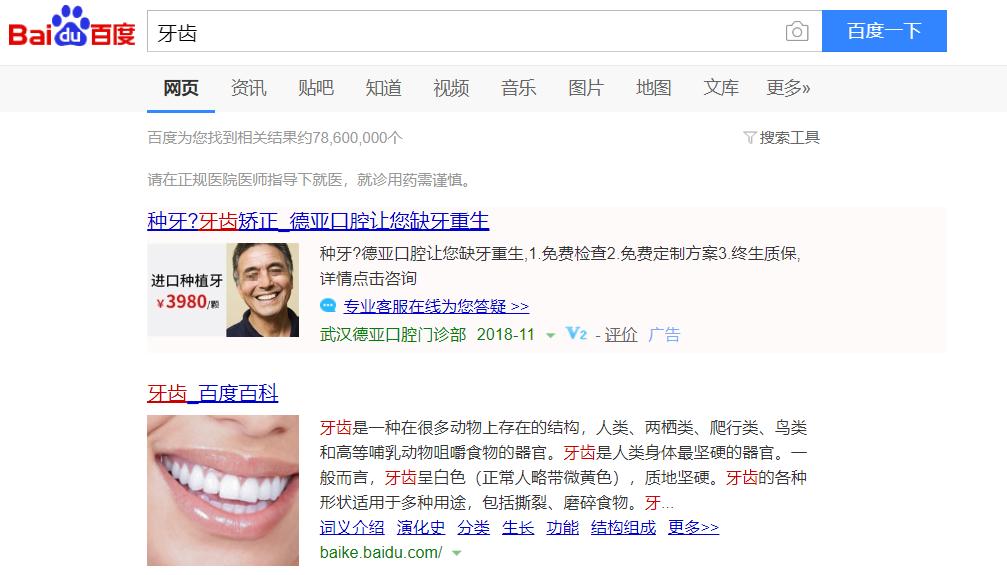Screen dimensions: 1007x575
Task: Open the 种牙?牙齿矫正 ad title link
Action: tap(318, 221)
